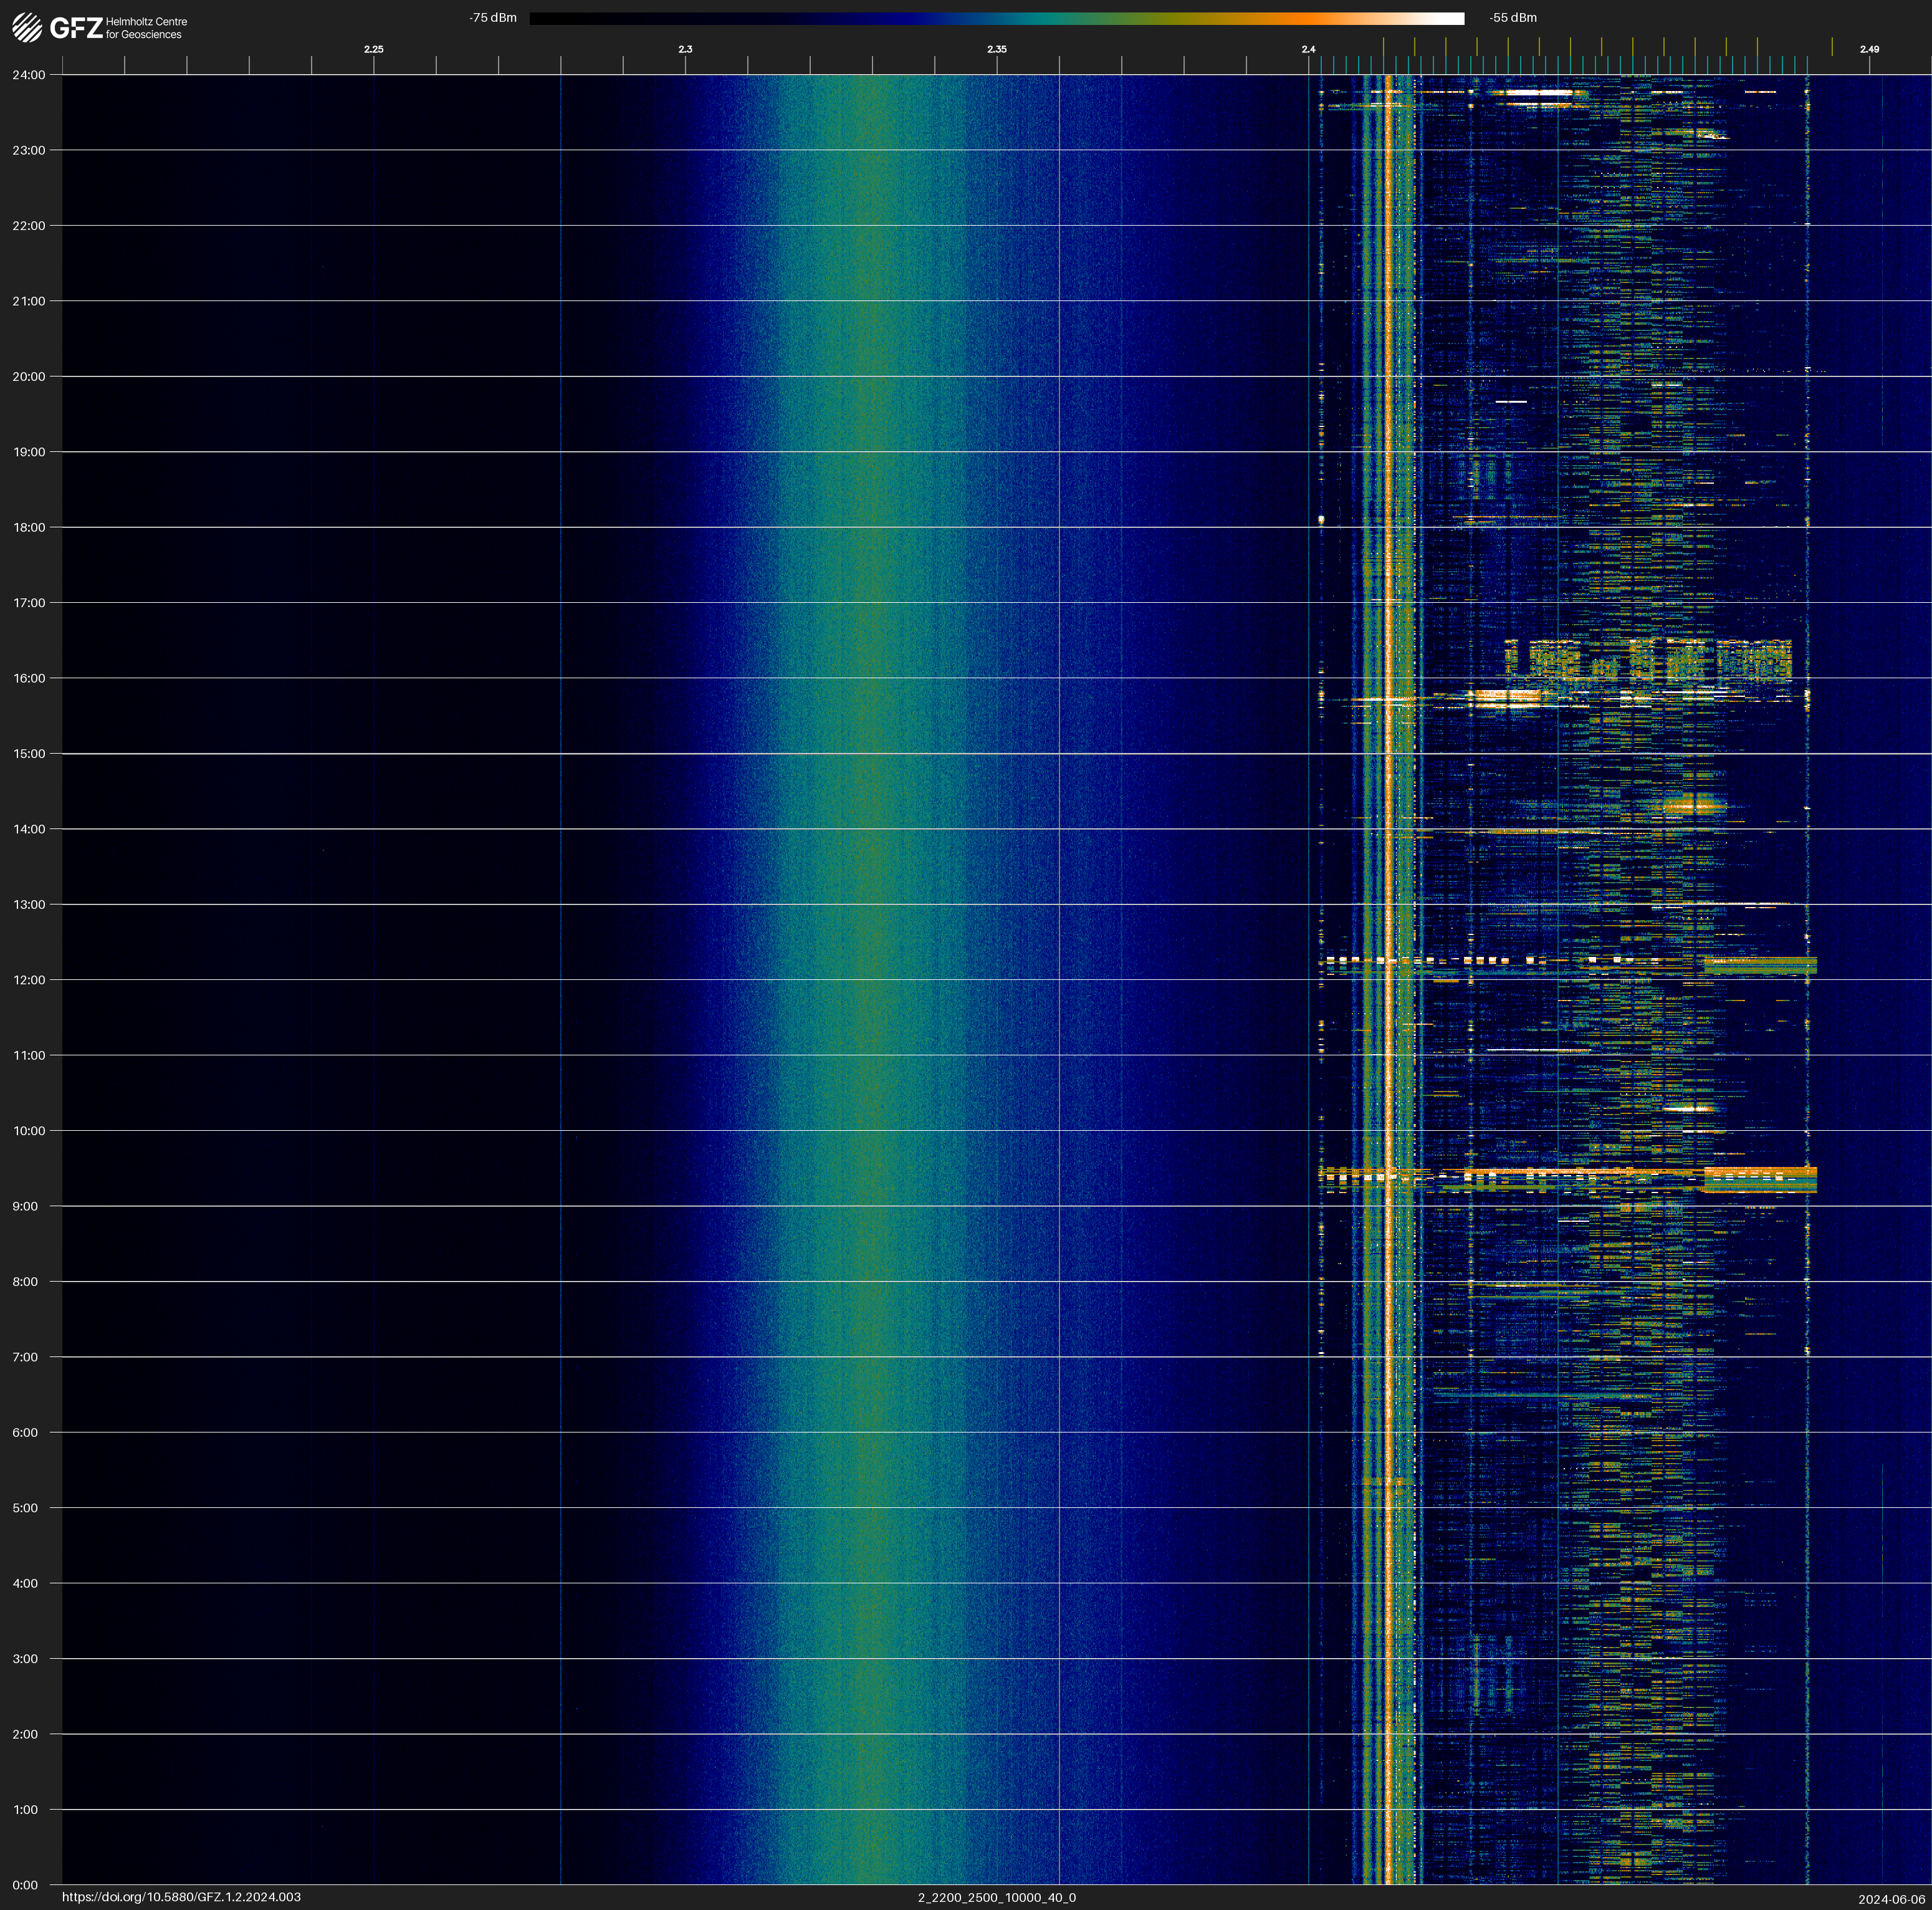Screen dimensions: 1932x1910
Task: Click the 5:00 time axis label
Action: coord(25,1508)
